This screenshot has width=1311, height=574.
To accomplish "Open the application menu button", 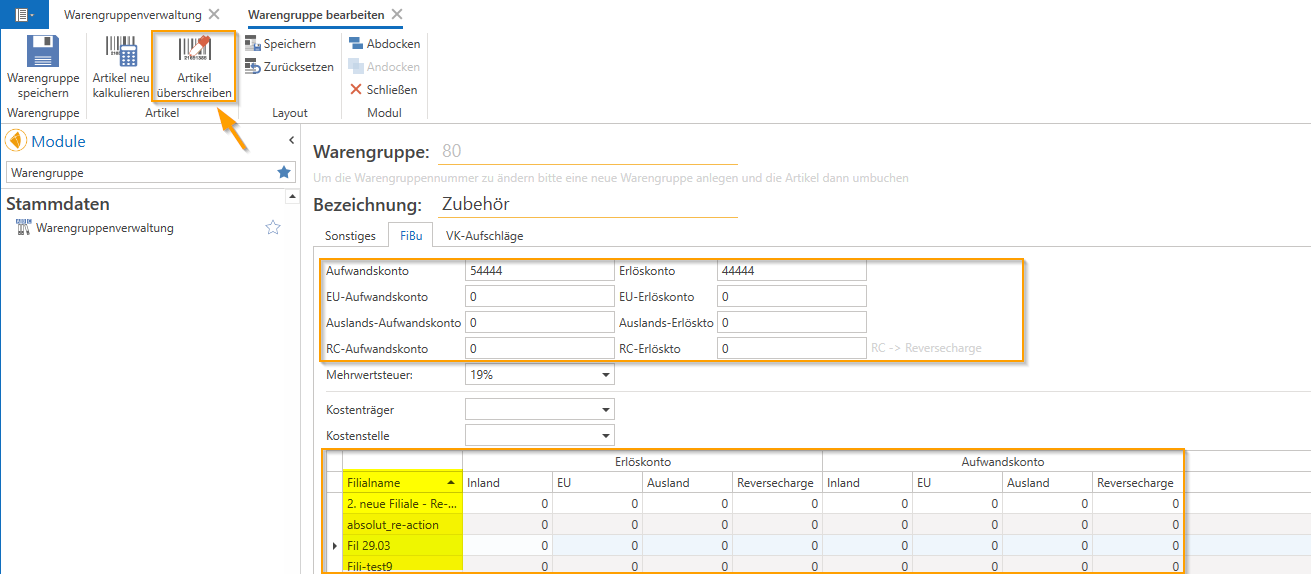I will (x=26, y=15).
